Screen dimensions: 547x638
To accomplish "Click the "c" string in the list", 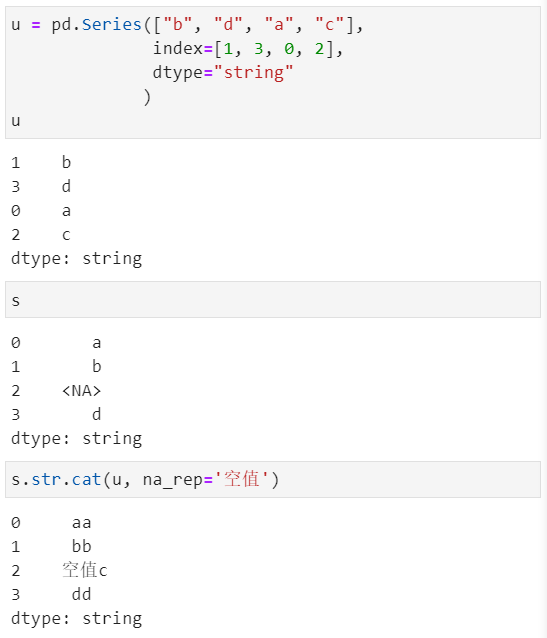I will [x=329, y=24].
